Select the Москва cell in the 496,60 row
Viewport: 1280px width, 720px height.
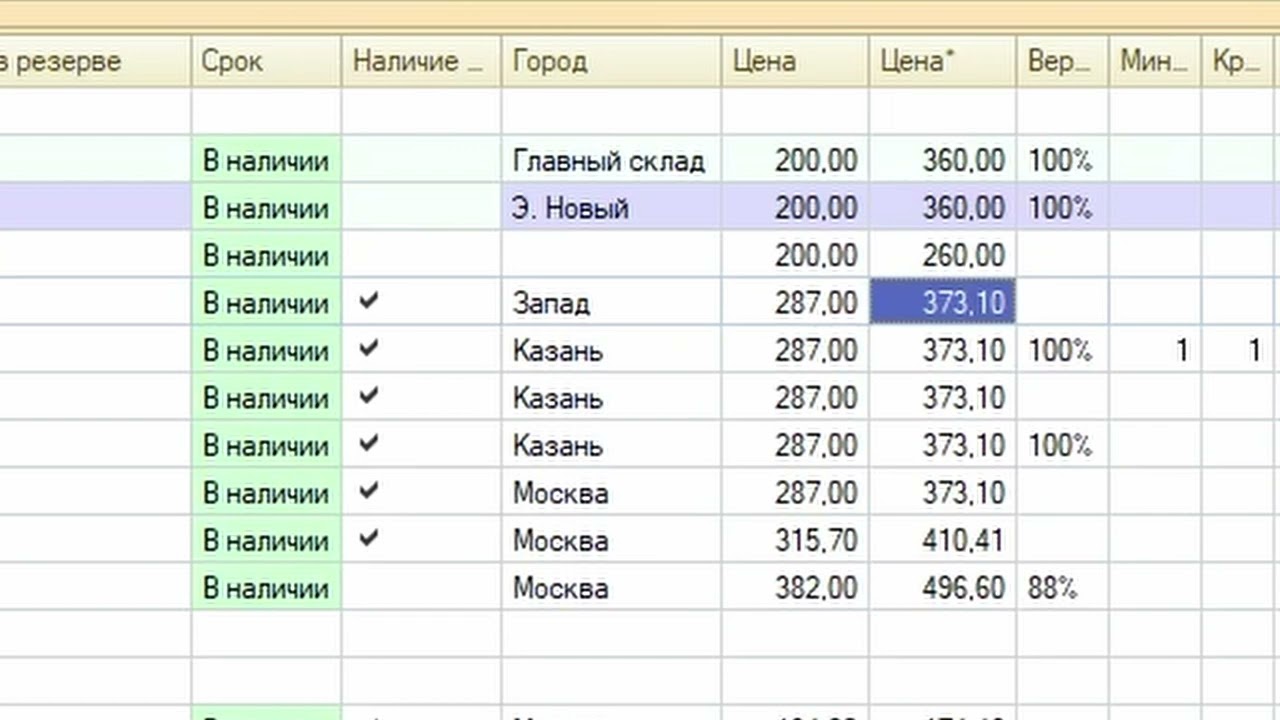click(611, 588)
